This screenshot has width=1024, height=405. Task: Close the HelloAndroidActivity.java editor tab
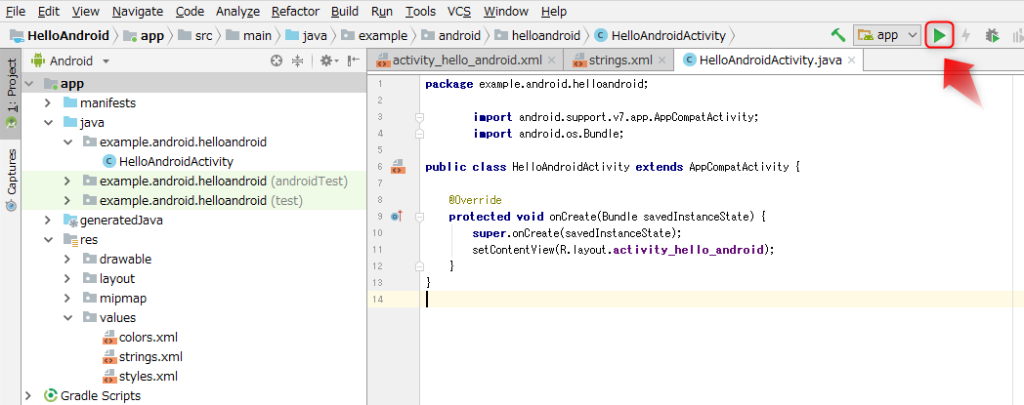(851, 61)
